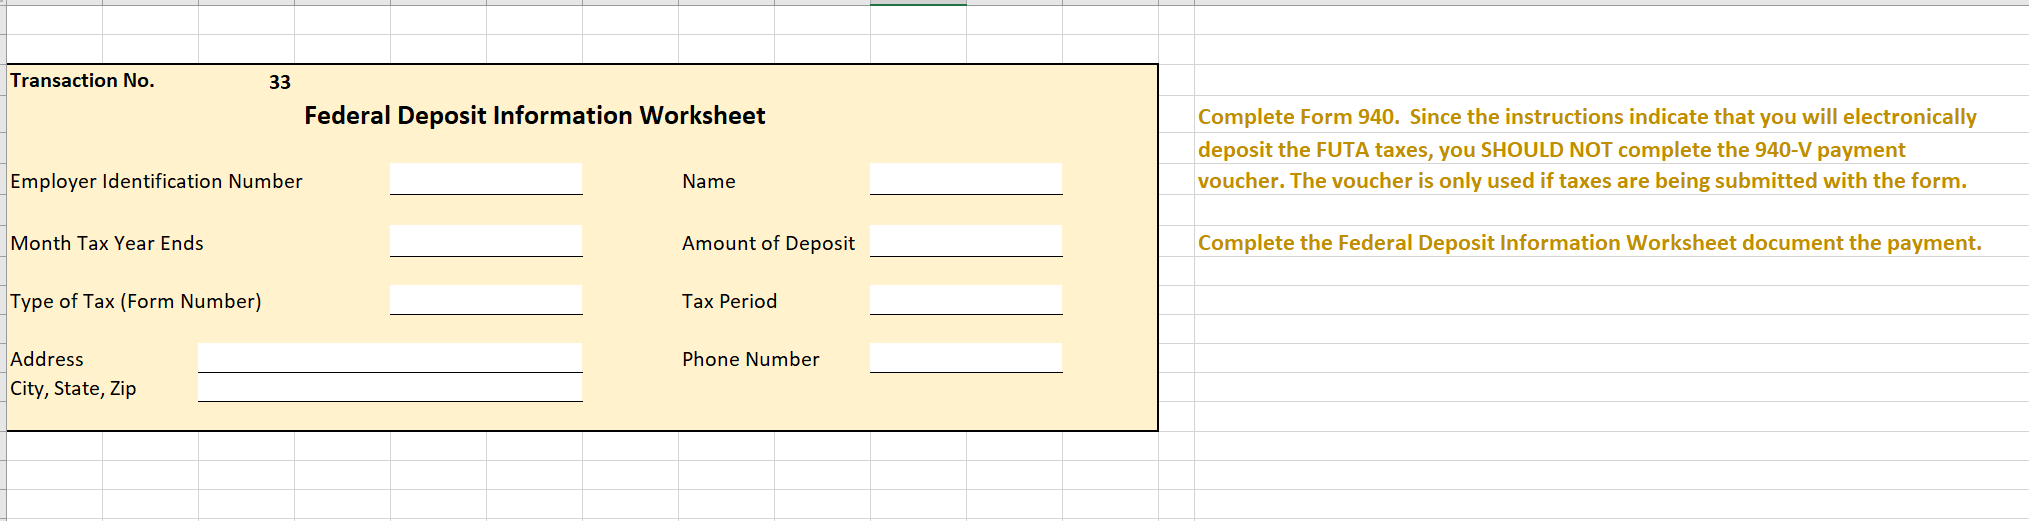Click the Phone Number input cell
Screen dimensions: 2029x521
pos(966,358)
